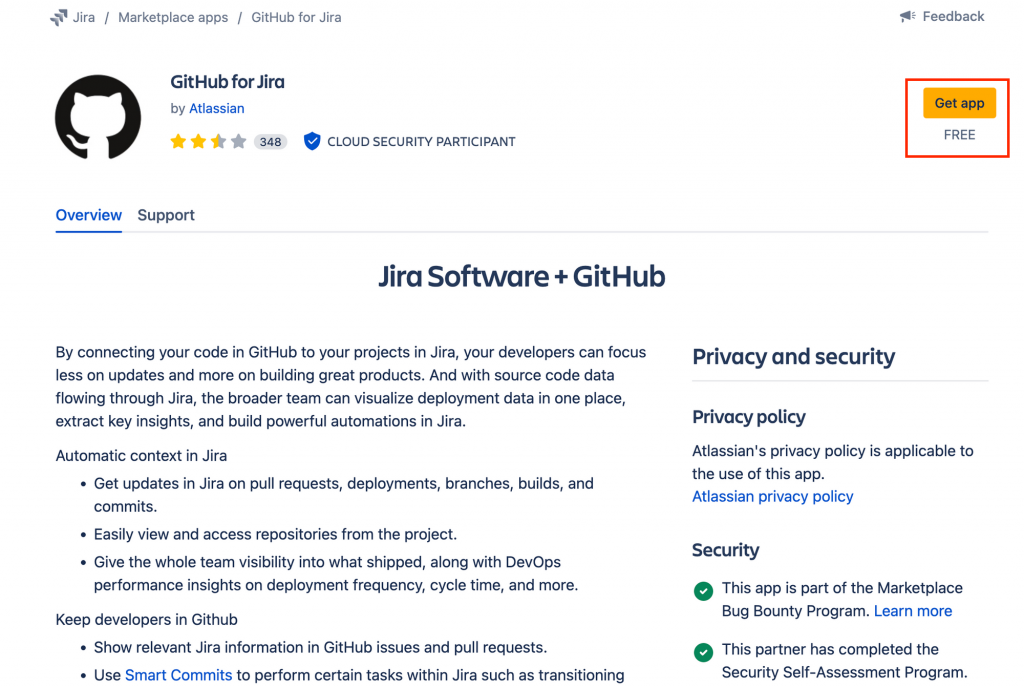Click Automatic context in Jira text
This screenshot has width=1024, height=688.
click(141, 456)
